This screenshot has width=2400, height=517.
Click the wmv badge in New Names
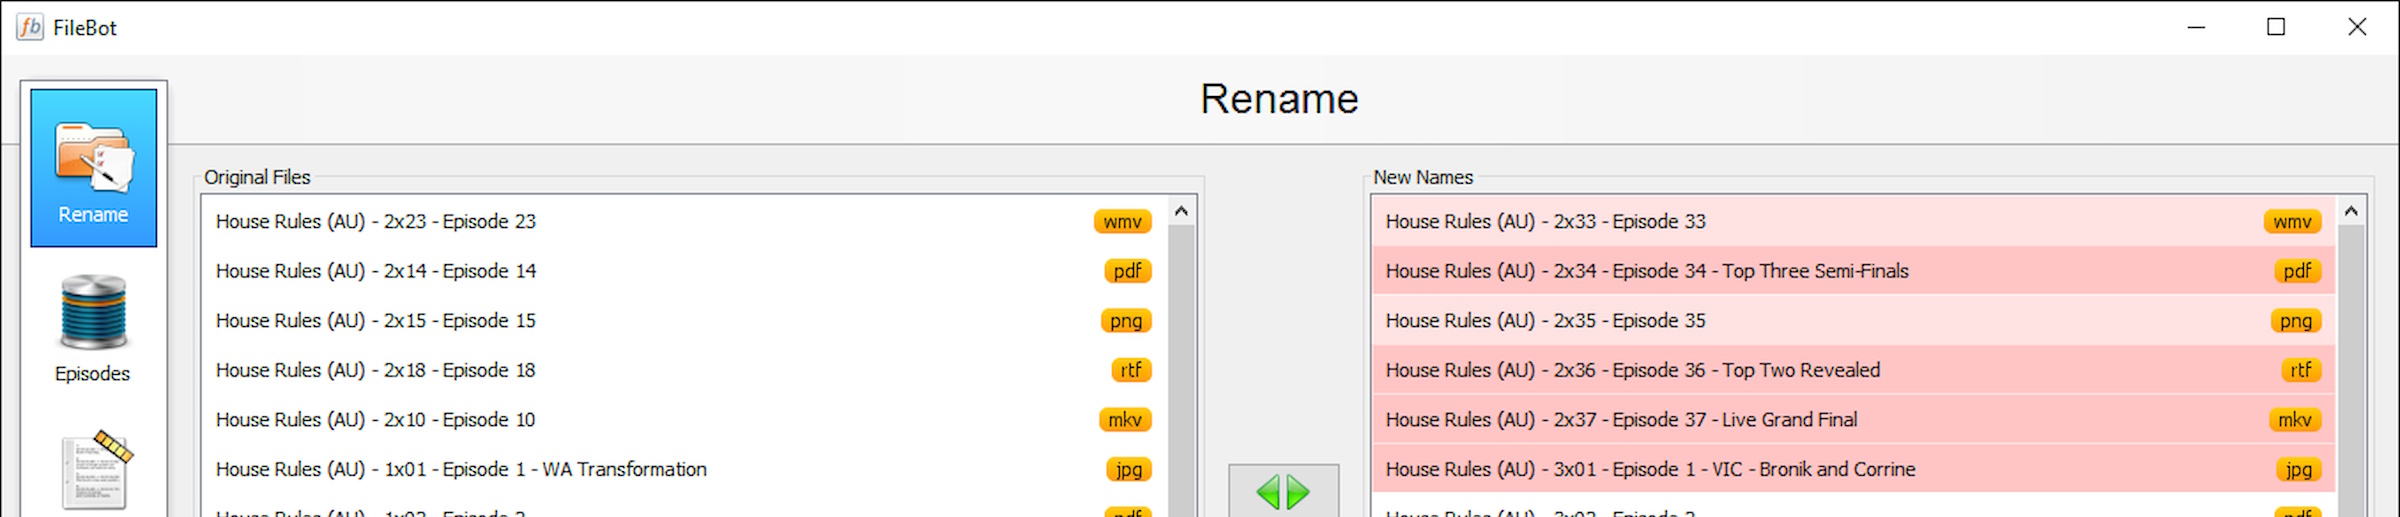pyautogui.click(x=2292, y=221)
